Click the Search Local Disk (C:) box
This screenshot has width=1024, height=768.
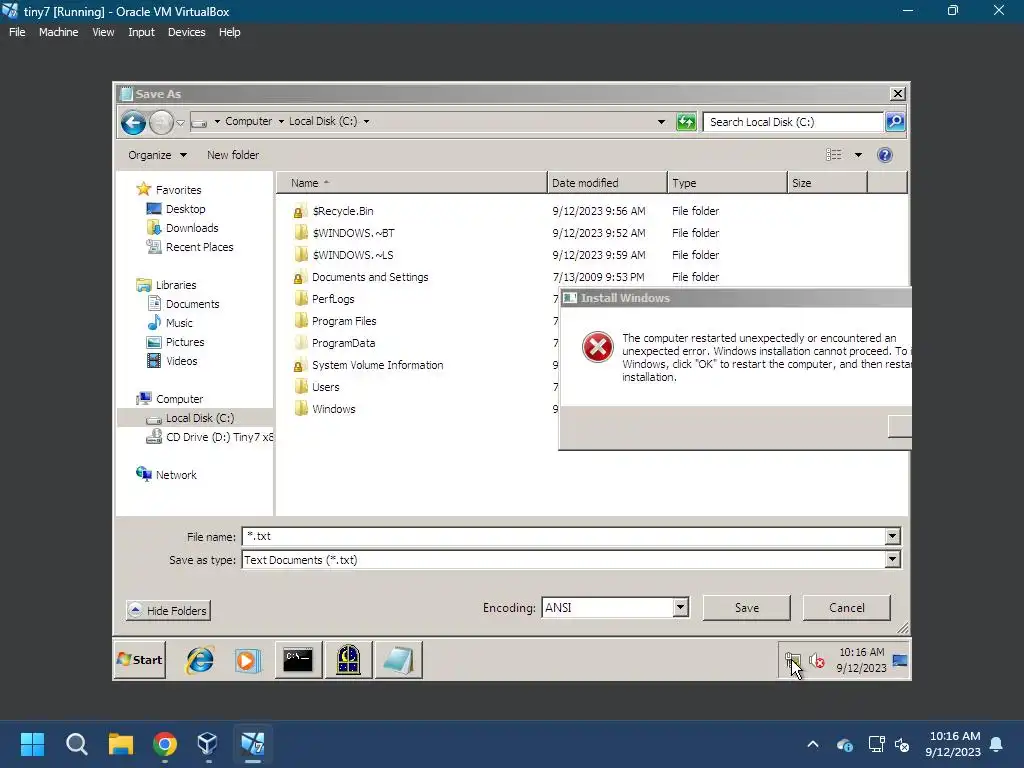[793, 121]
